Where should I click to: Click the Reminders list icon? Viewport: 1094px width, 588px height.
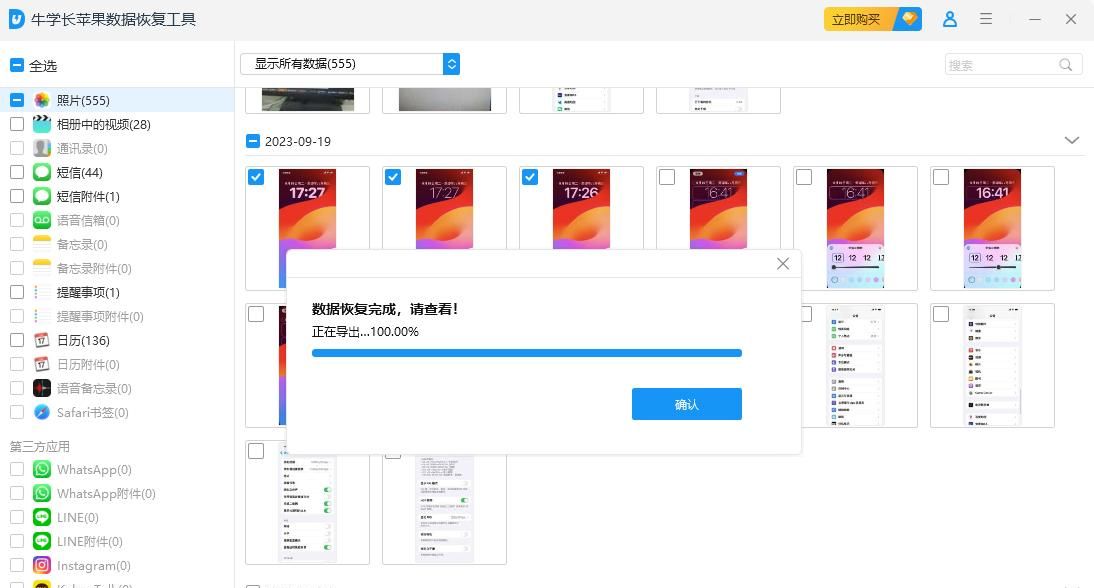[x=42, y=292]
